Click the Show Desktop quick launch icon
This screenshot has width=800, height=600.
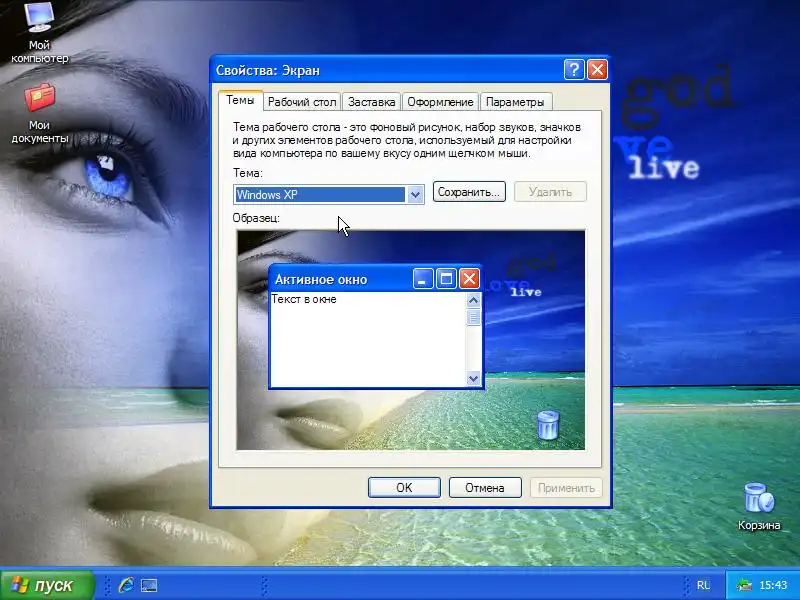[x=149, y=585]
